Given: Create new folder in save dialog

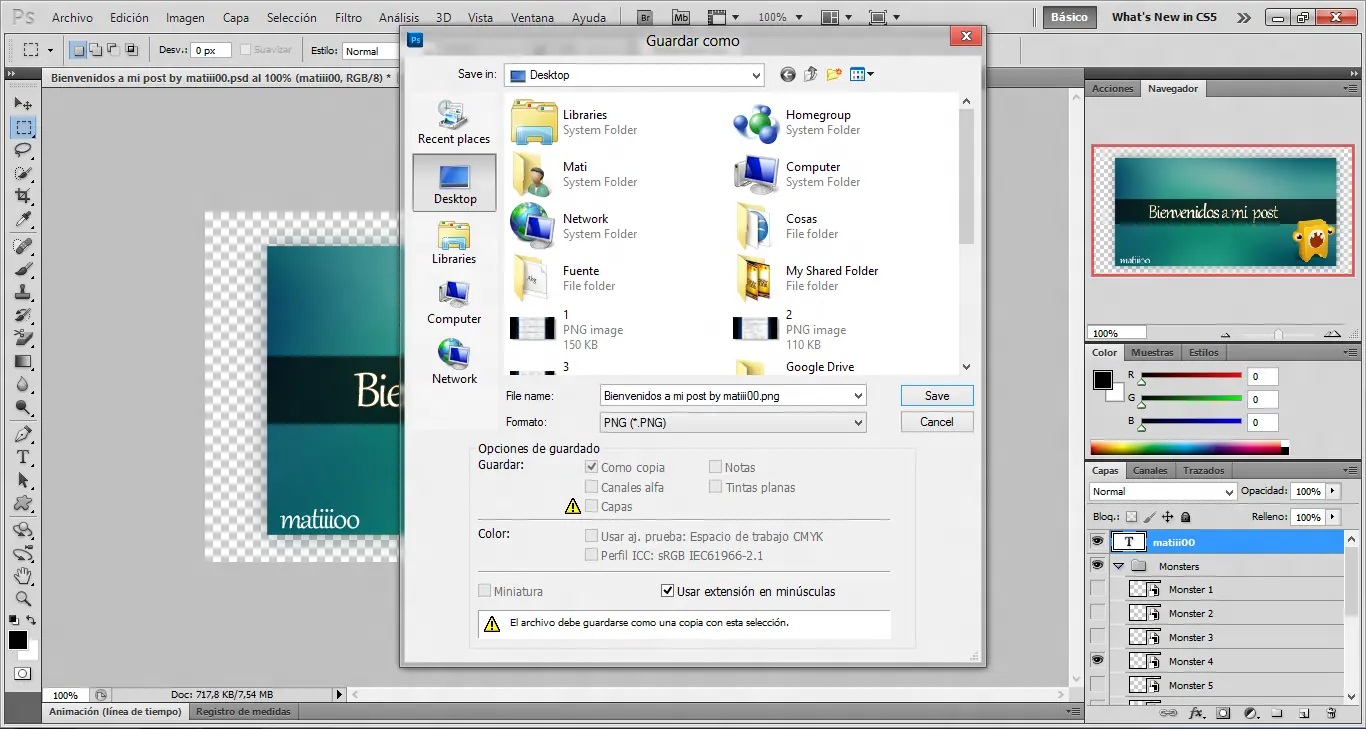Looking at the screenshot, I should (x=833, y=74).
